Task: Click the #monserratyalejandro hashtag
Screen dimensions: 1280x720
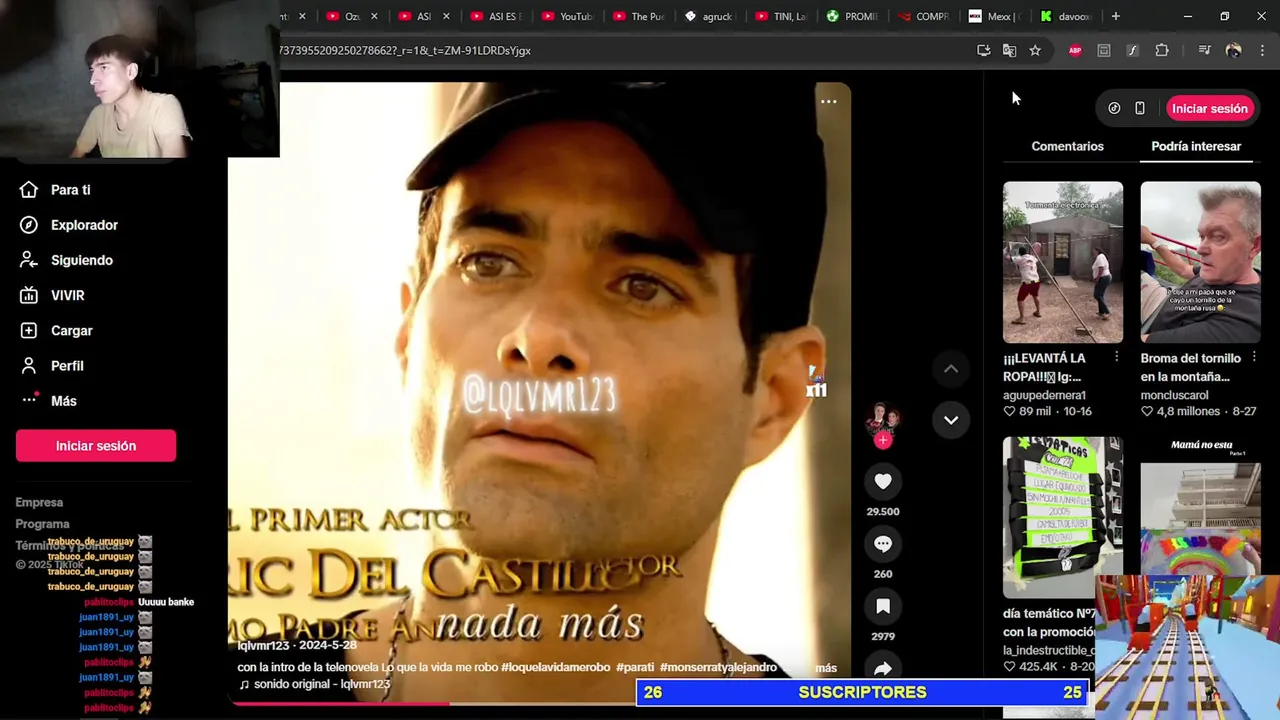Action: click(718, 668)
